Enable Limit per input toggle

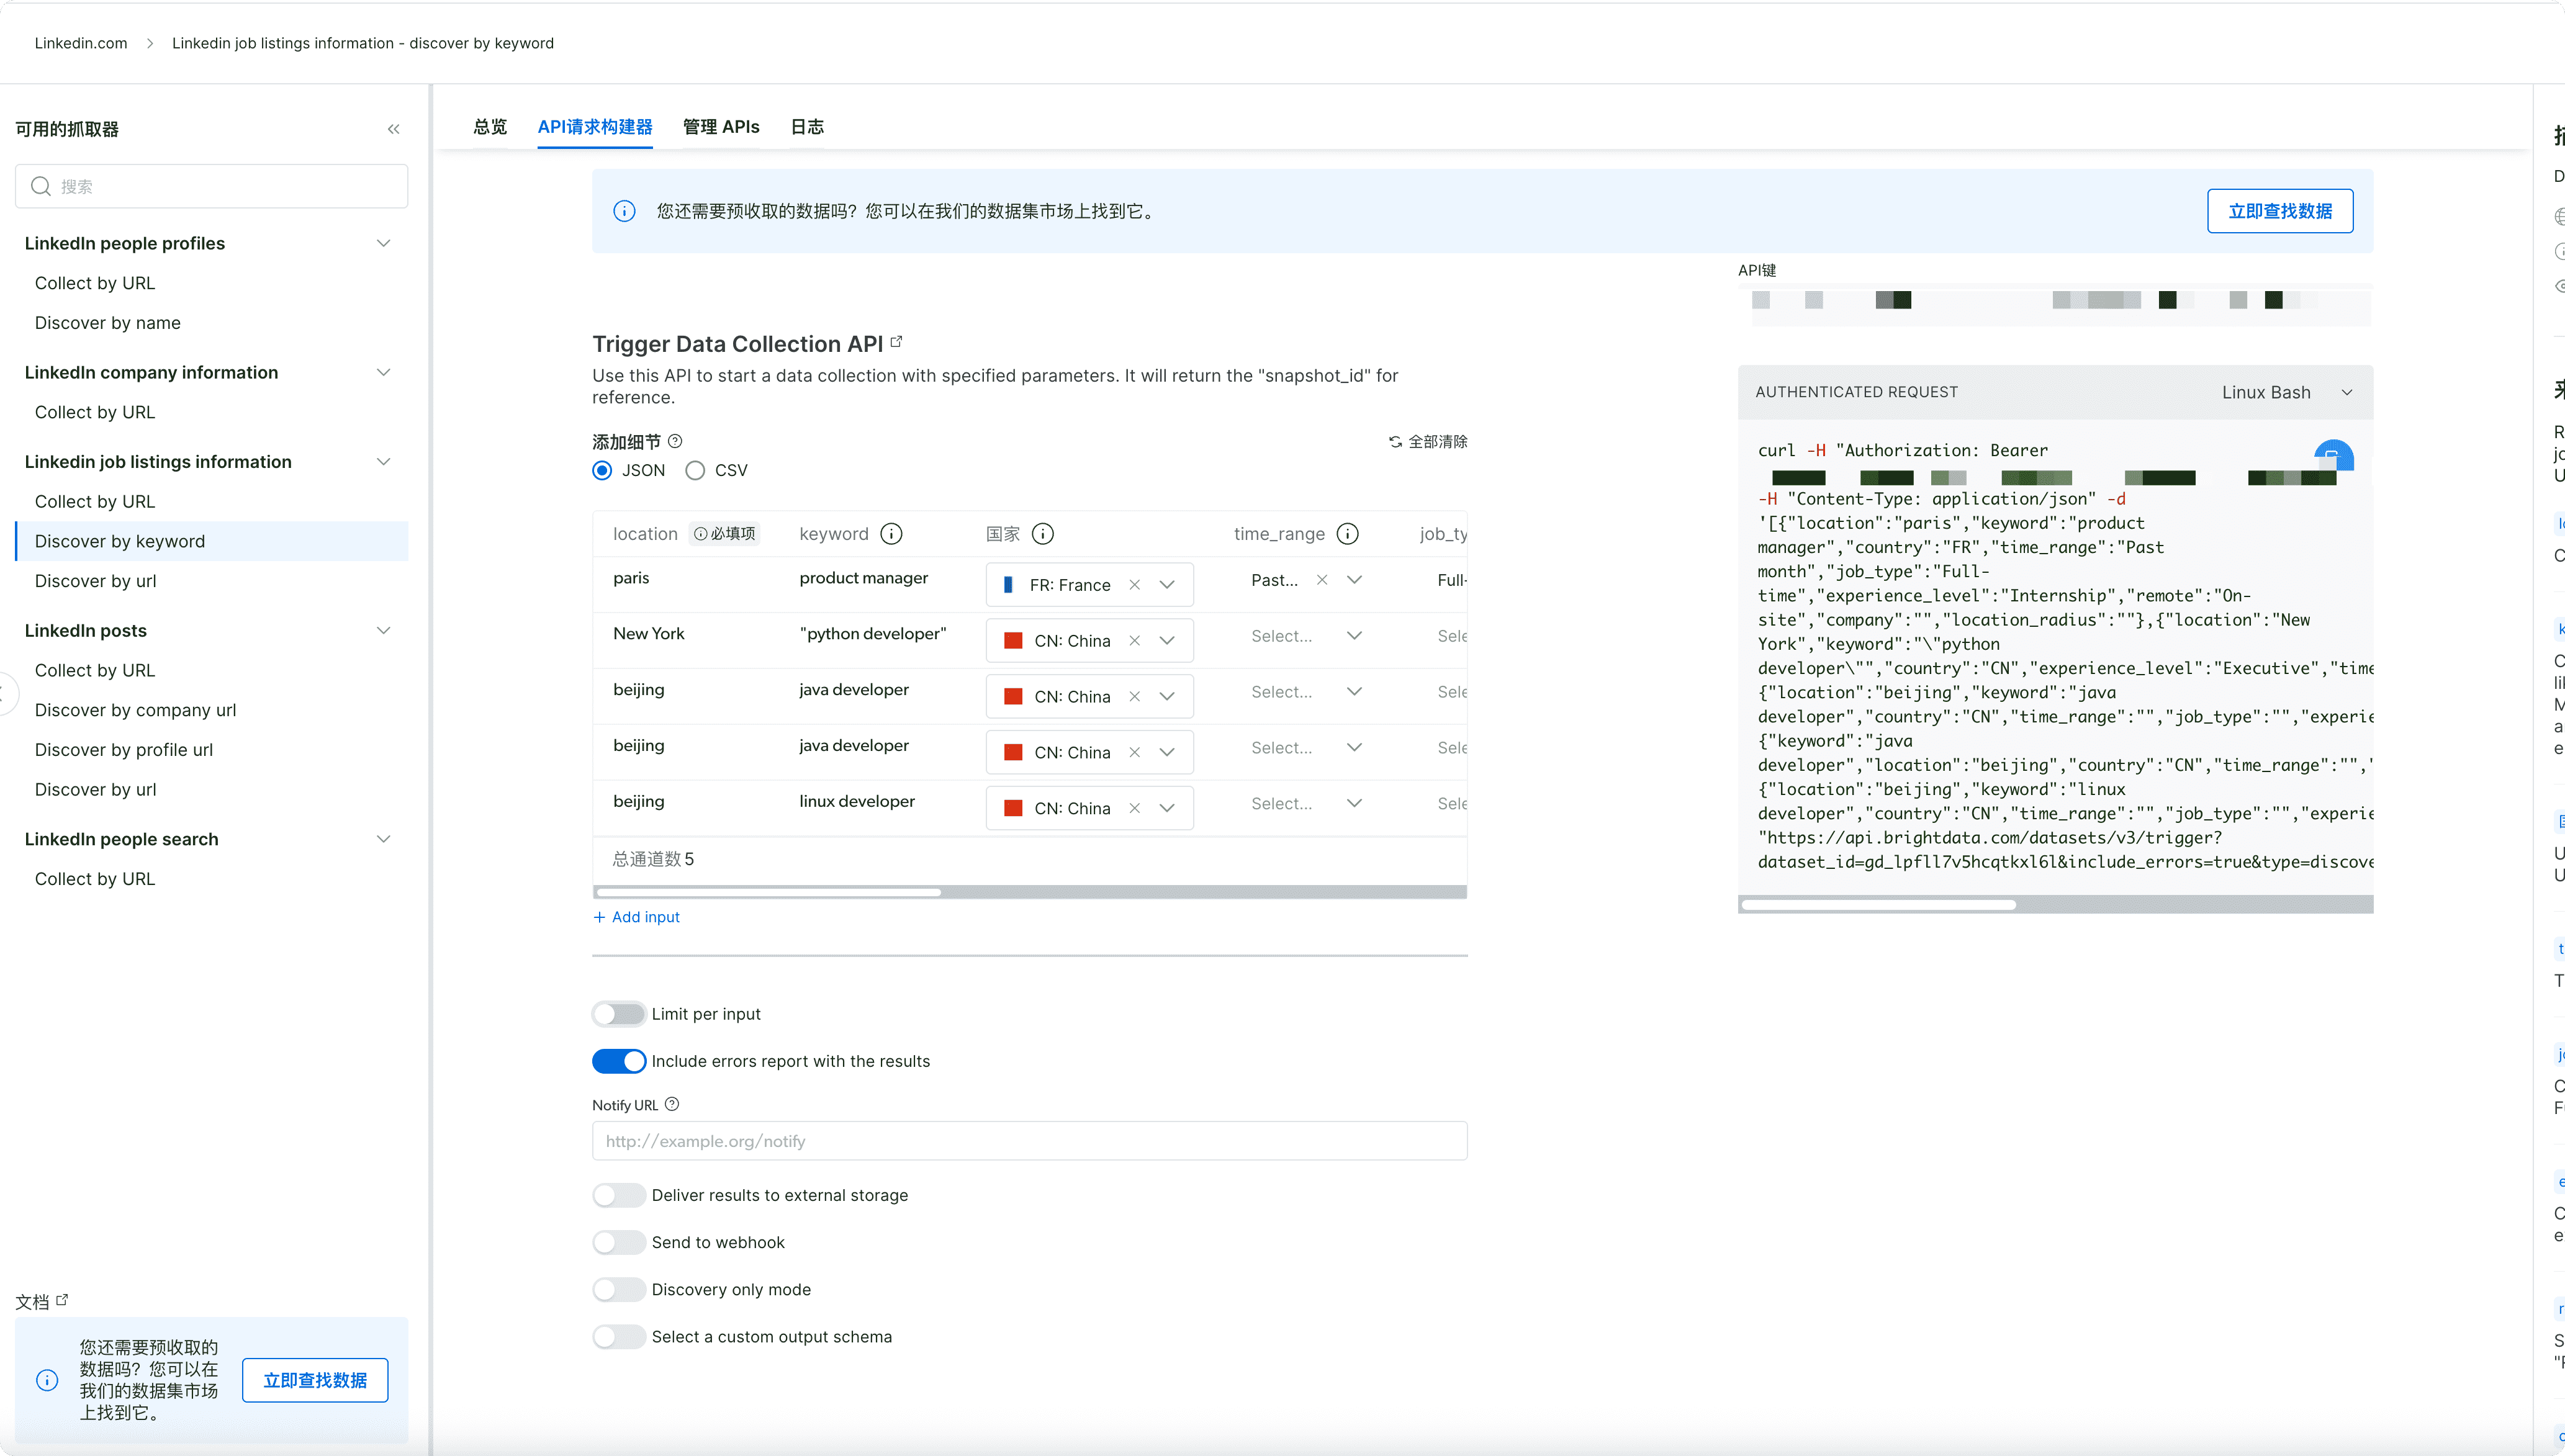[x=618, y=1014]
